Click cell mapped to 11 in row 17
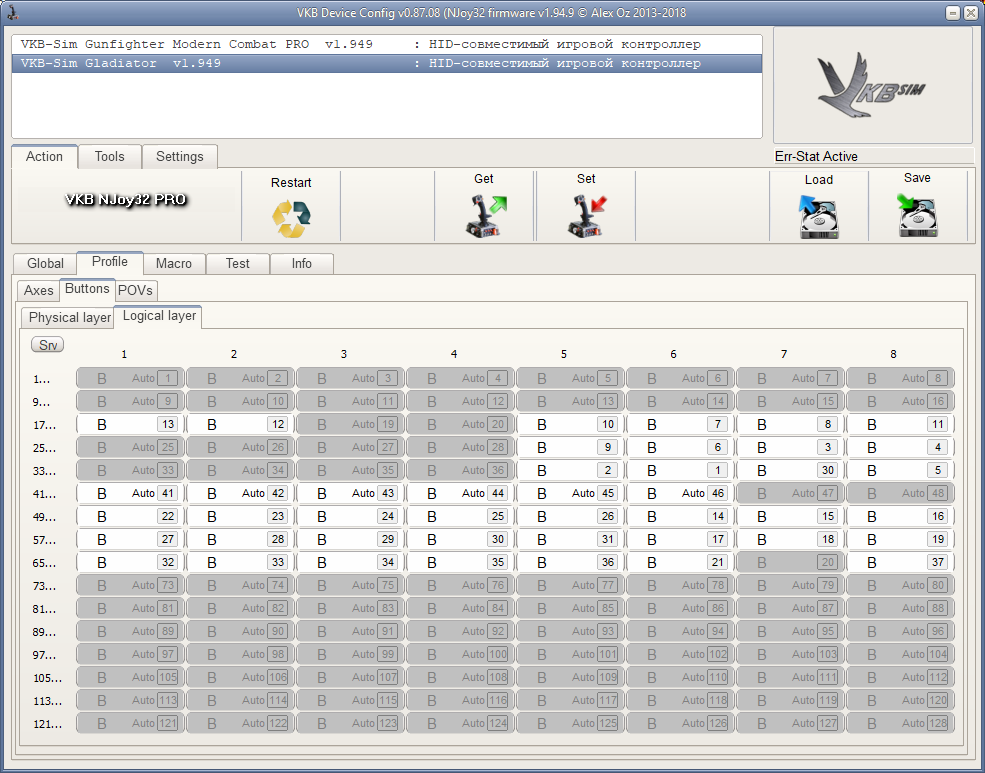This screenshot has width=985, height=773. click(x=901, y=424)
